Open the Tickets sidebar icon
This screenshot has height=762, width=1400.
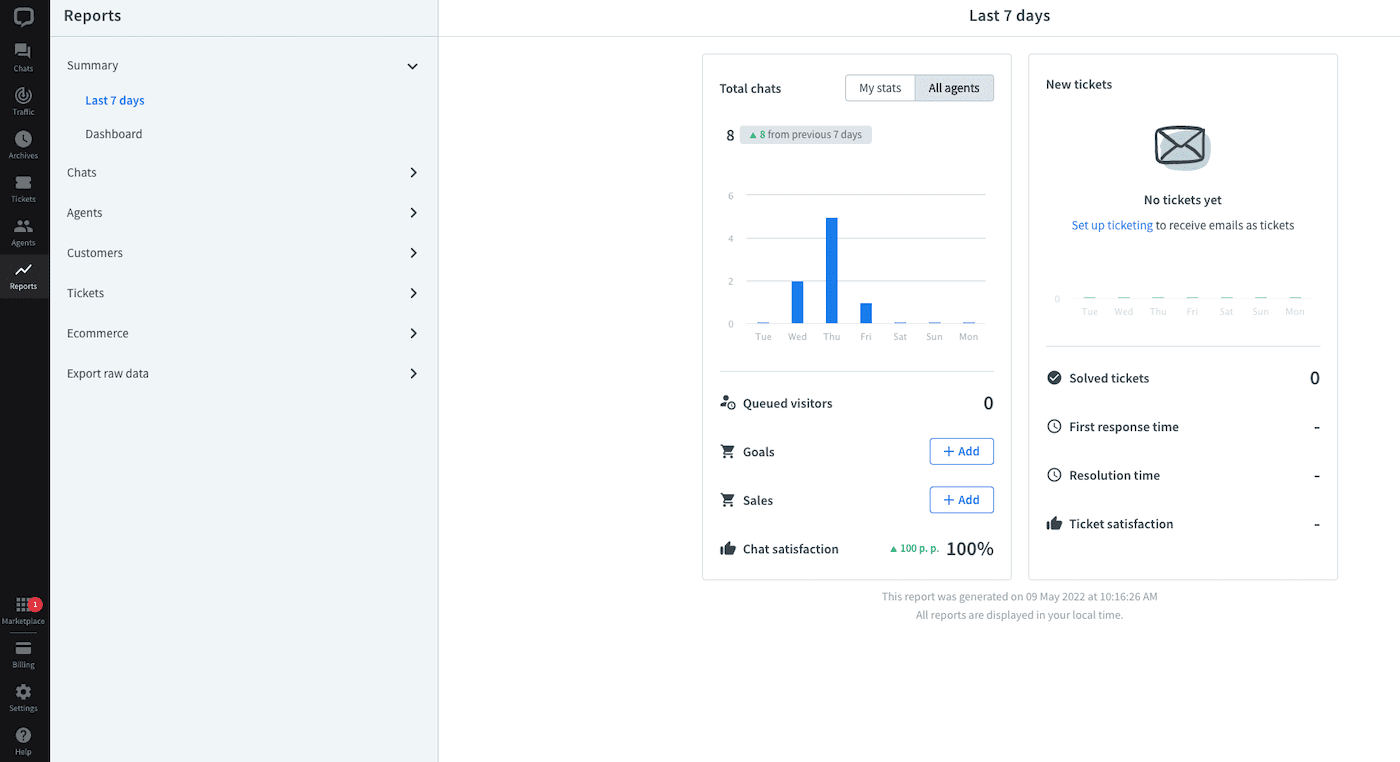point(23,187)
